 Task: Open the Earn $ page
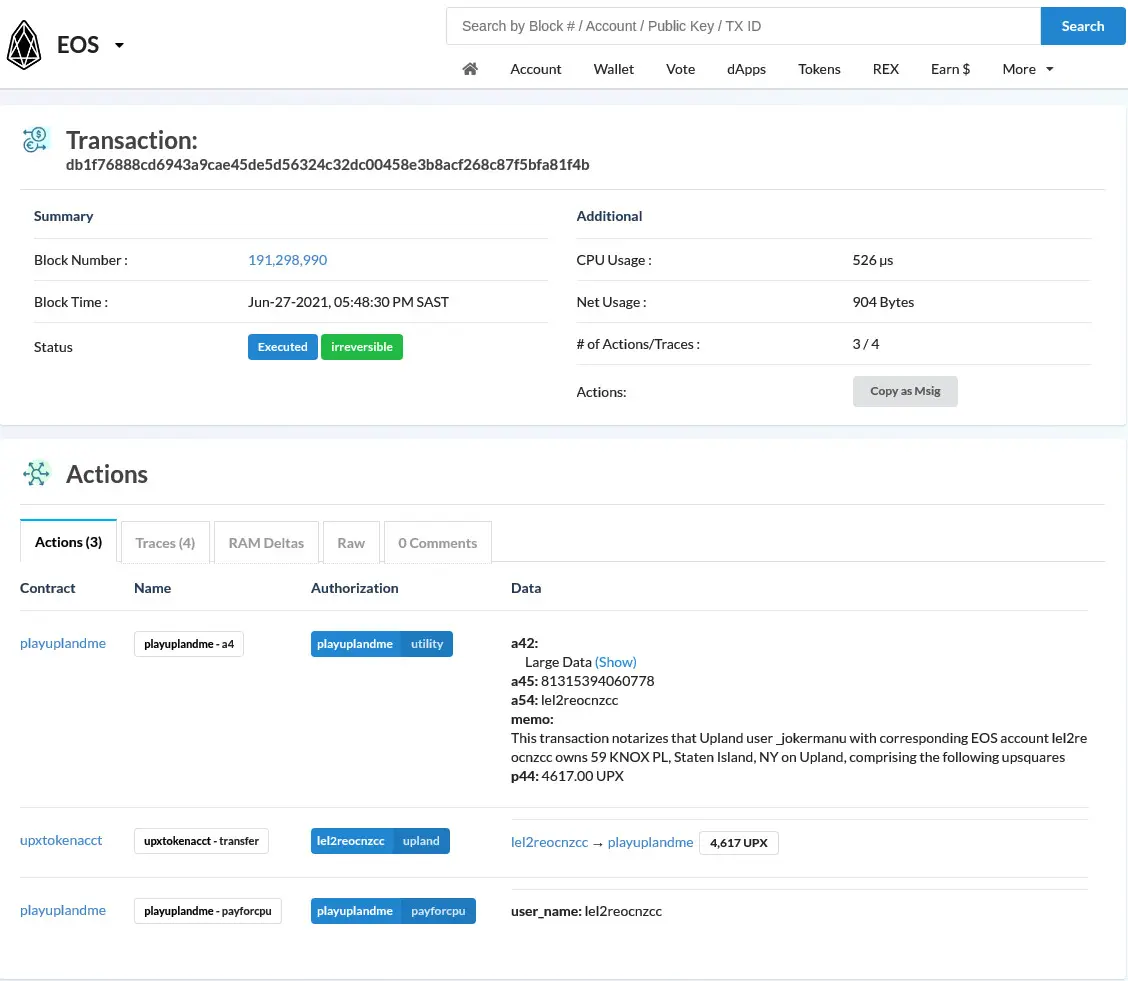pos(950,69)
